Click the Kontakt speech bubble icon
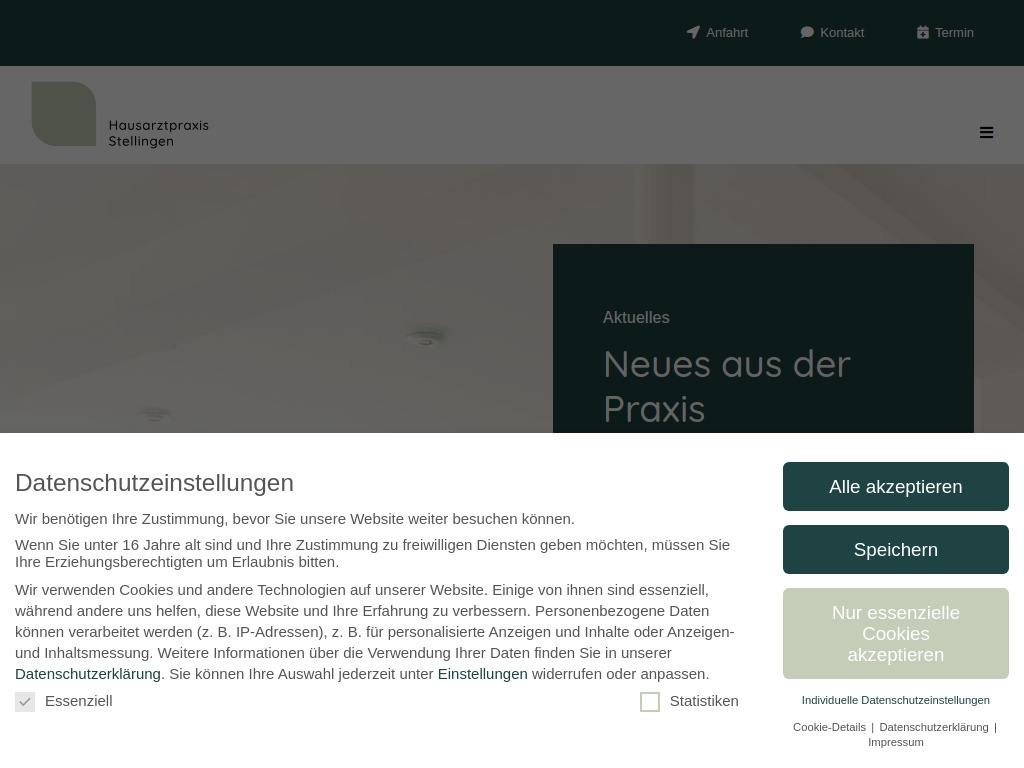This screenshot has width=1024, height=768. click(806, 32)
